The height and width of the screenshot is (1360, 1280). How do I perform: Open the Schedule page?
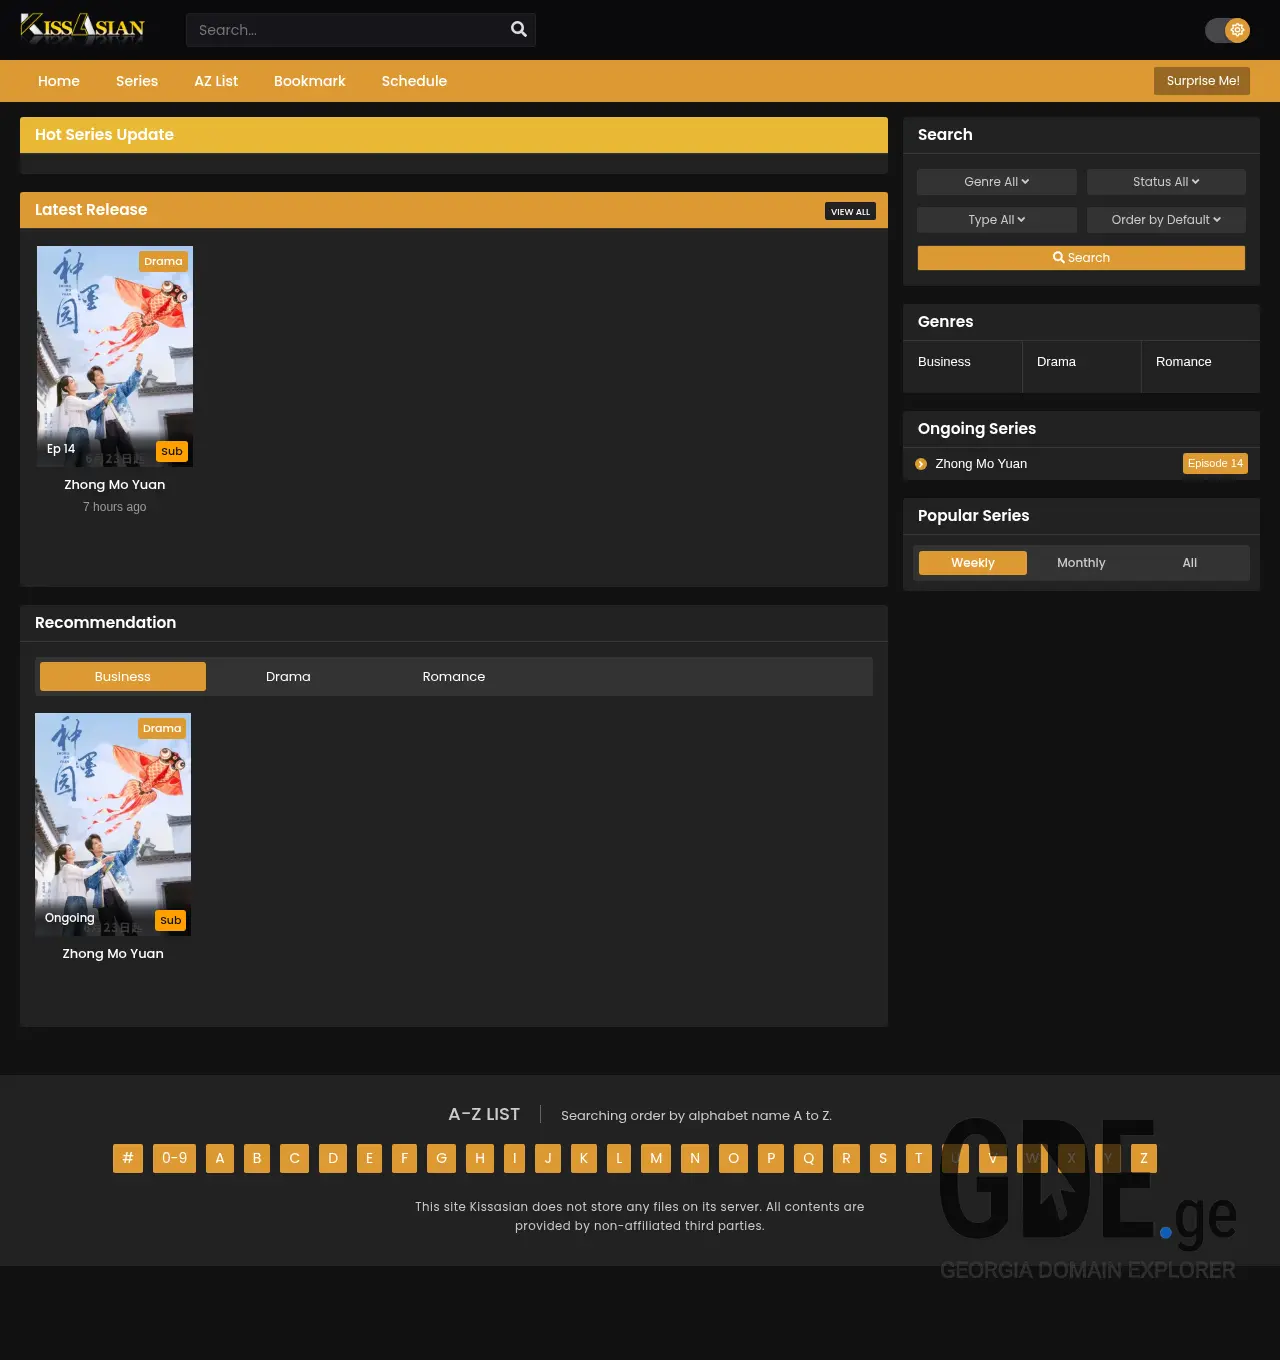click(414, 81)
